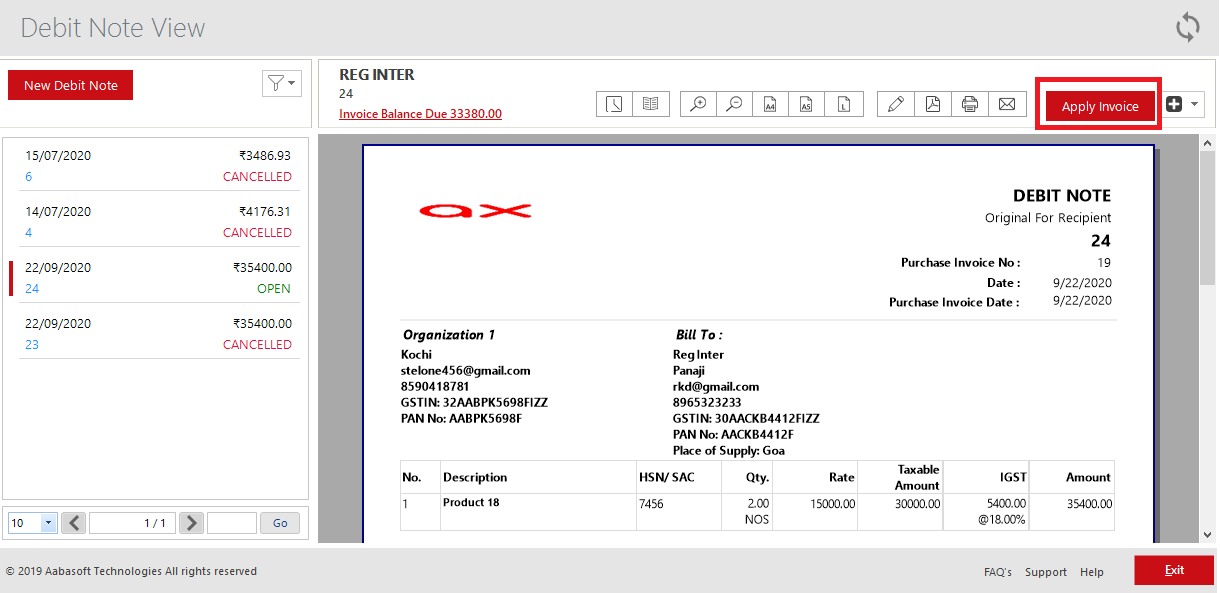The image size is (1220, 593).
Task: Print the debit note
Action: coord(969,103)
